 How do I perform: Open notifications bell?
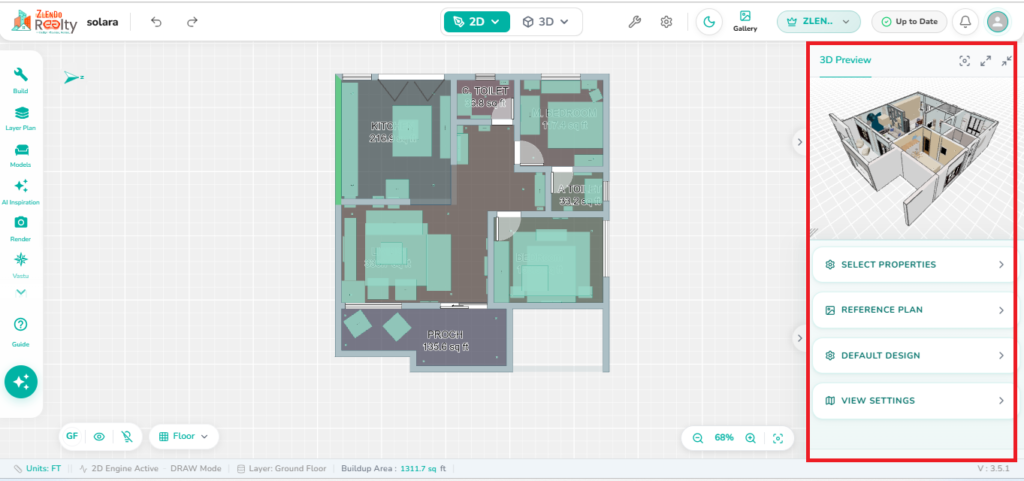(965, 22)
